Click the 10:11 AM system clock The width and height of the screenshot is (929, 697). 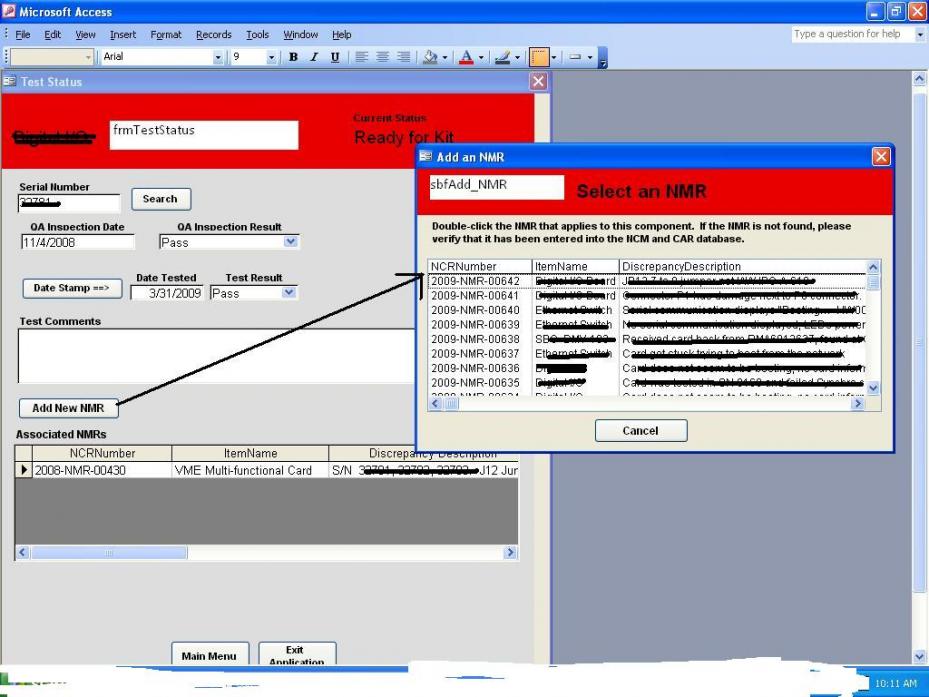895,683
